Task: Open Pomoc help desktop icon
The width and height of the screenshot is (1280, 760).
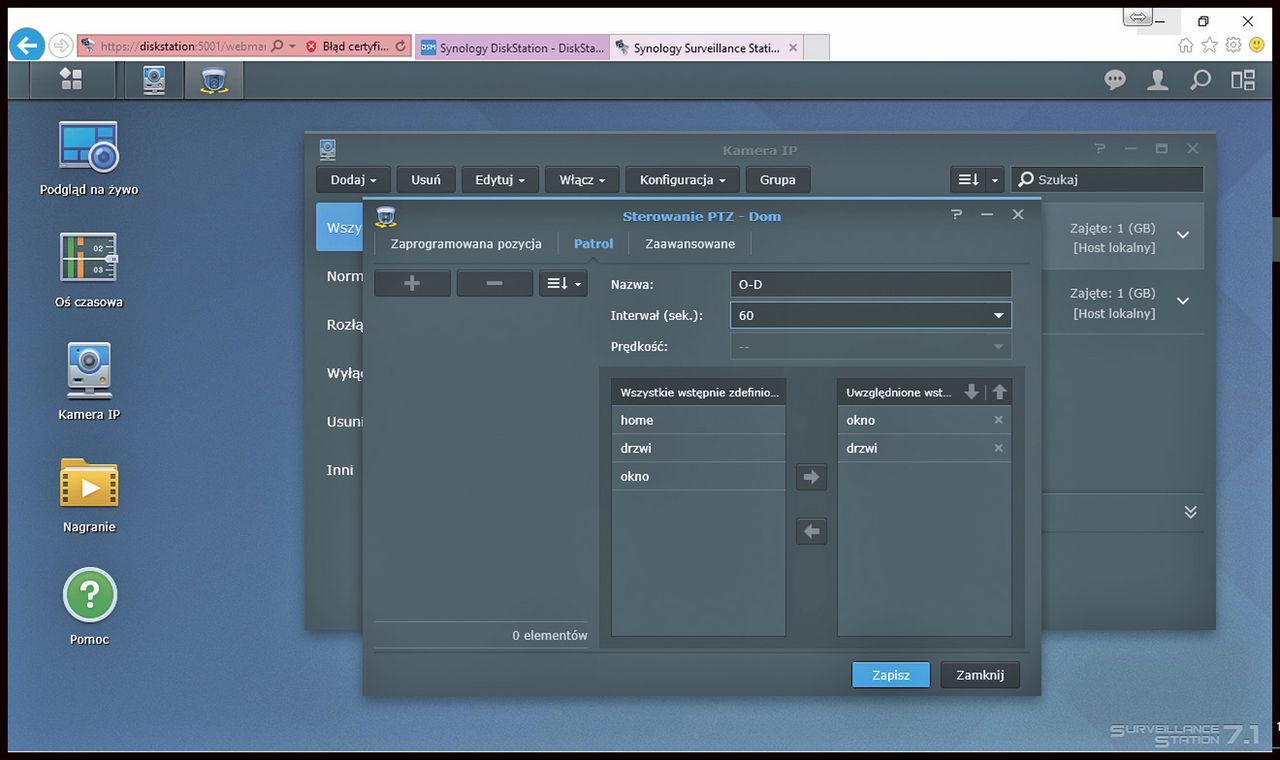Action: click(x=89, y=607)
